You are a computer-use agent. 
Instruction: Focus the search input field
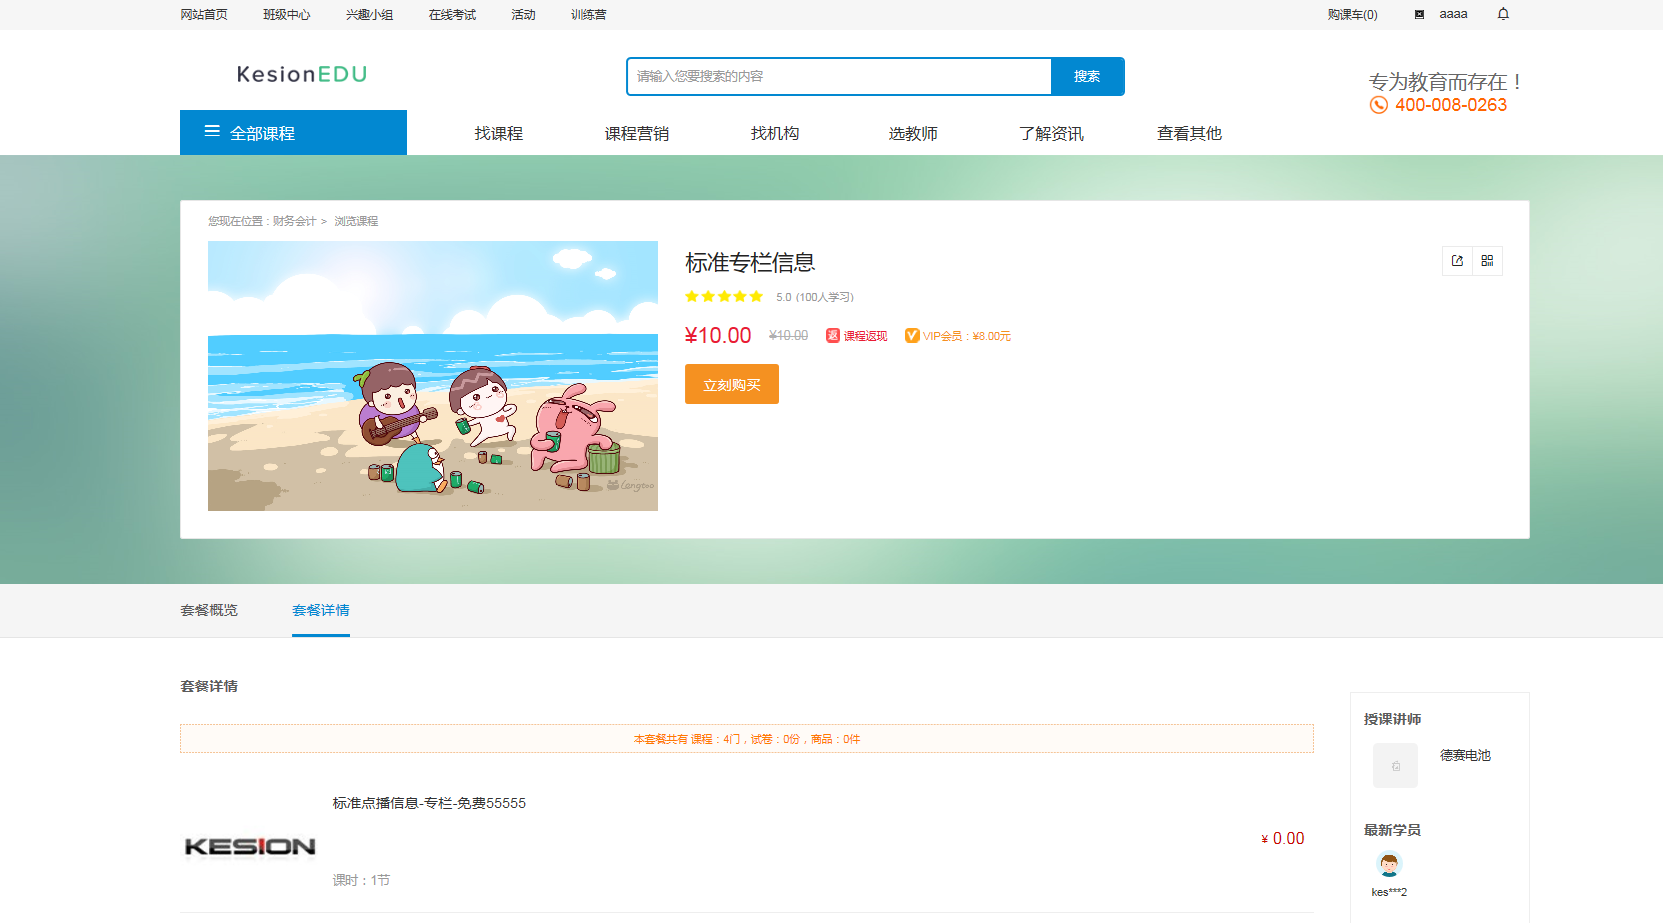click(x=838, y=77)
